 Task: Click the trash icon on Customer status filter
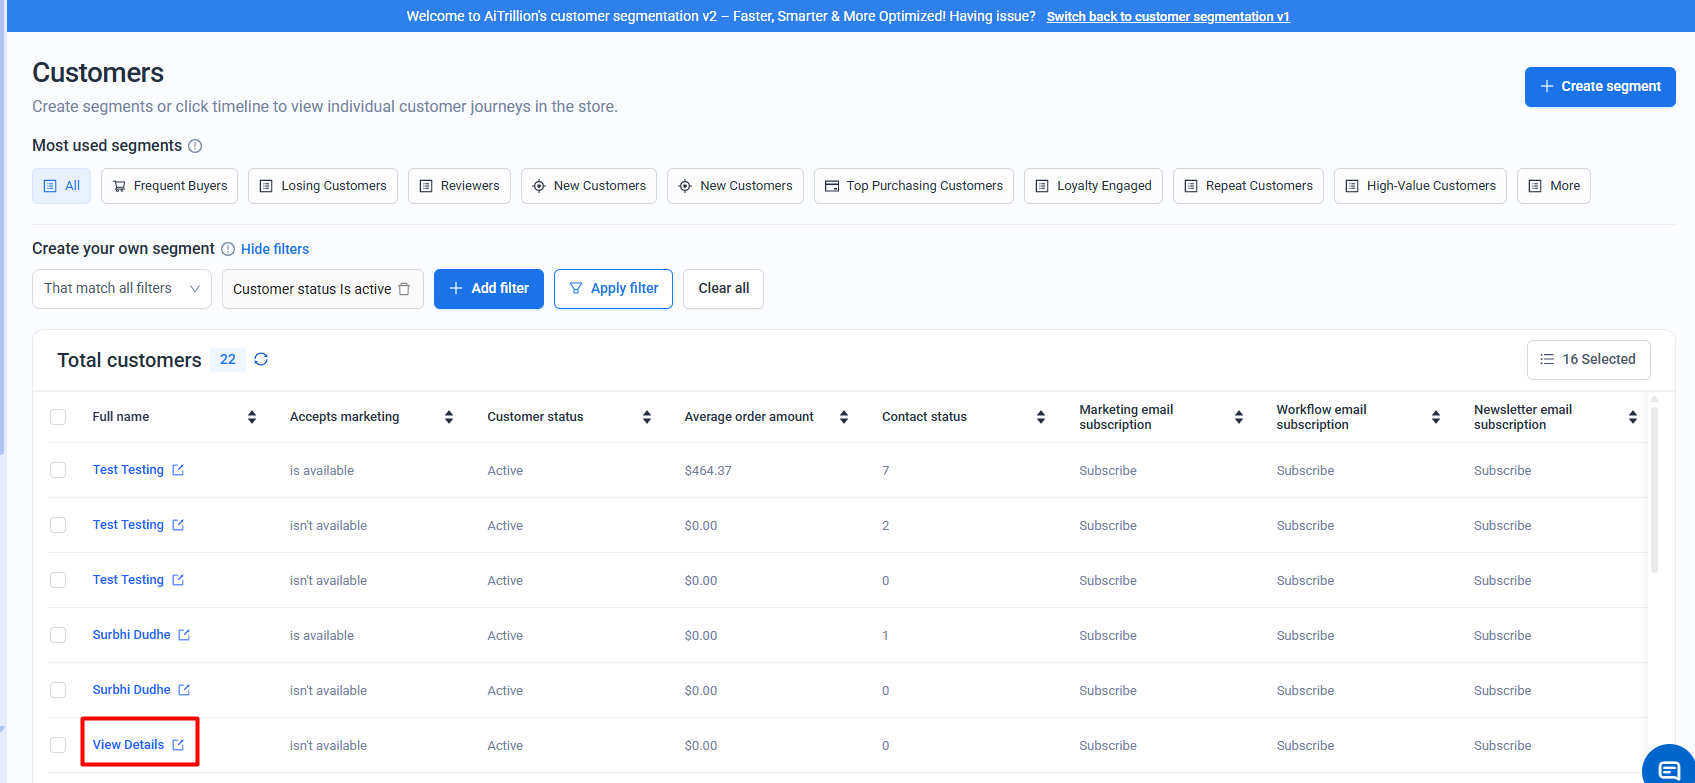point(404,289)
